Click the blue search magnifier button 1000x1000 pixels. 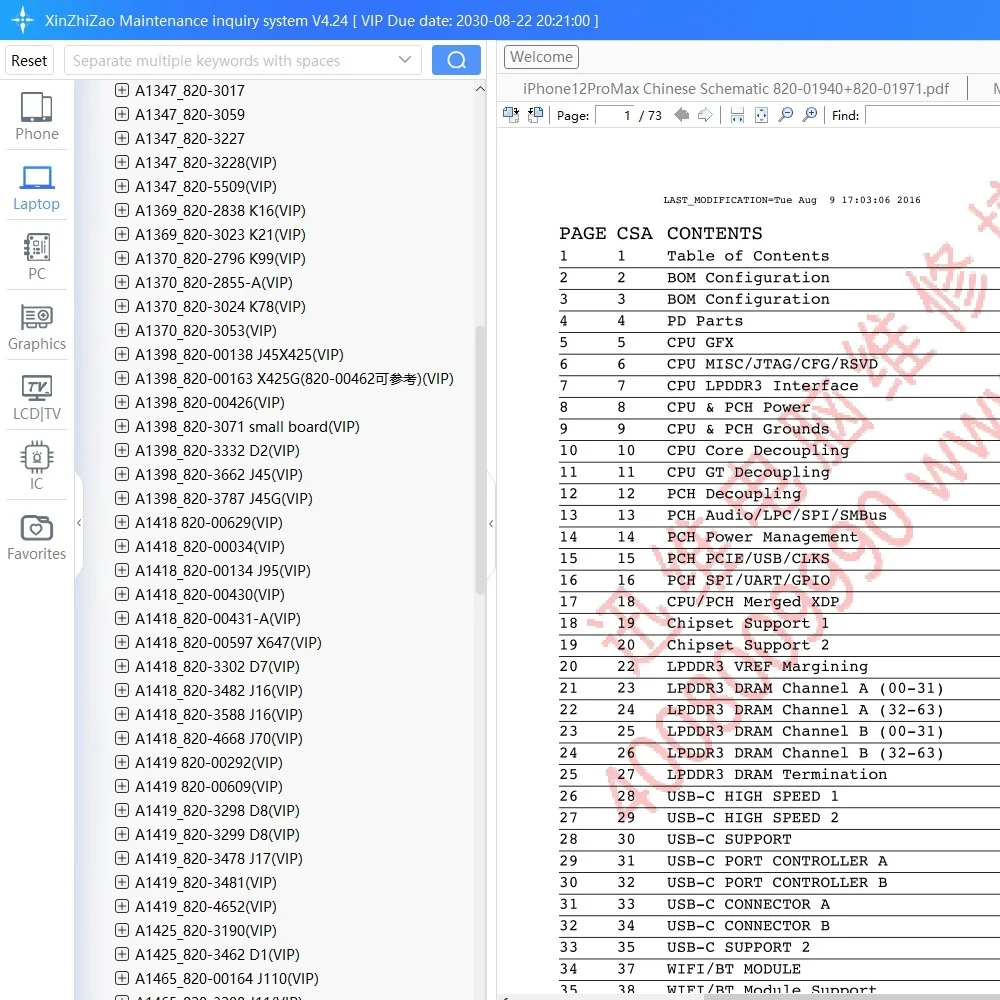456,60
